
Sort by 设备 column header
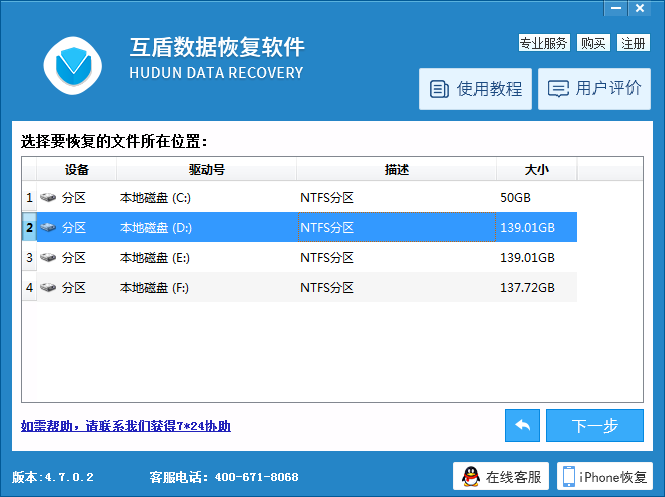point(77,170)
